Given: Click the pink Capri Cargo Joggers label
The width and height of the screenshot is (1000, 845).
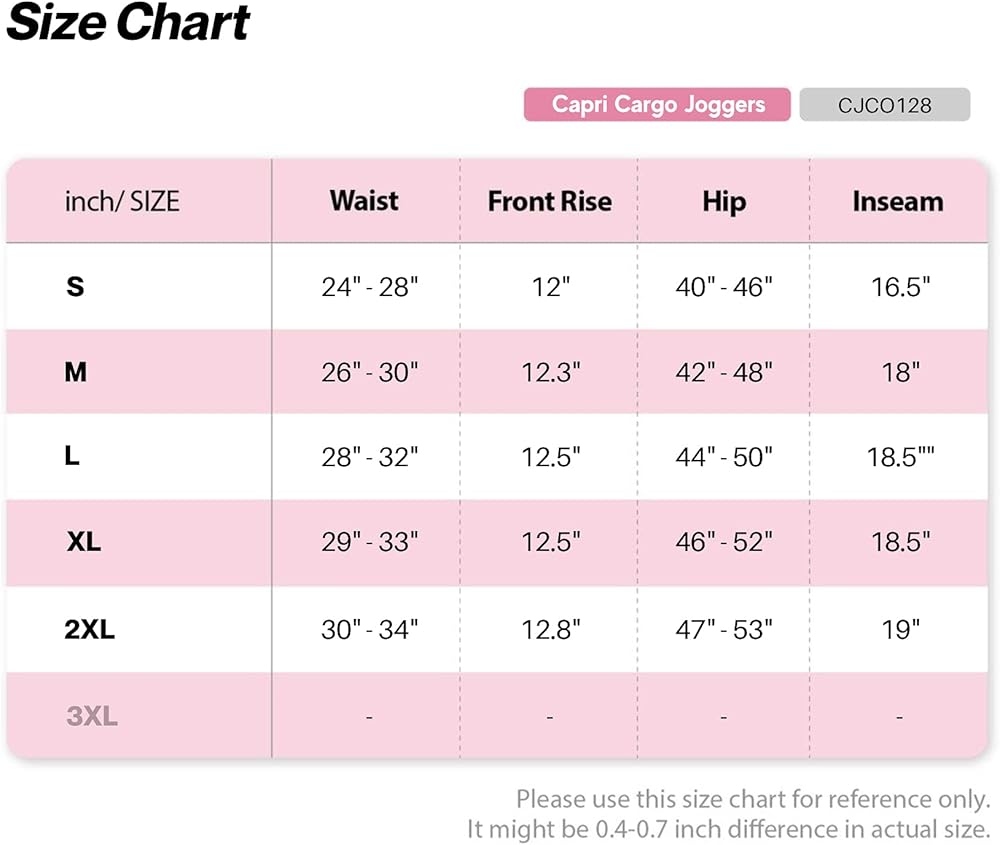Looking at the screenshot, I should point(657,105).
